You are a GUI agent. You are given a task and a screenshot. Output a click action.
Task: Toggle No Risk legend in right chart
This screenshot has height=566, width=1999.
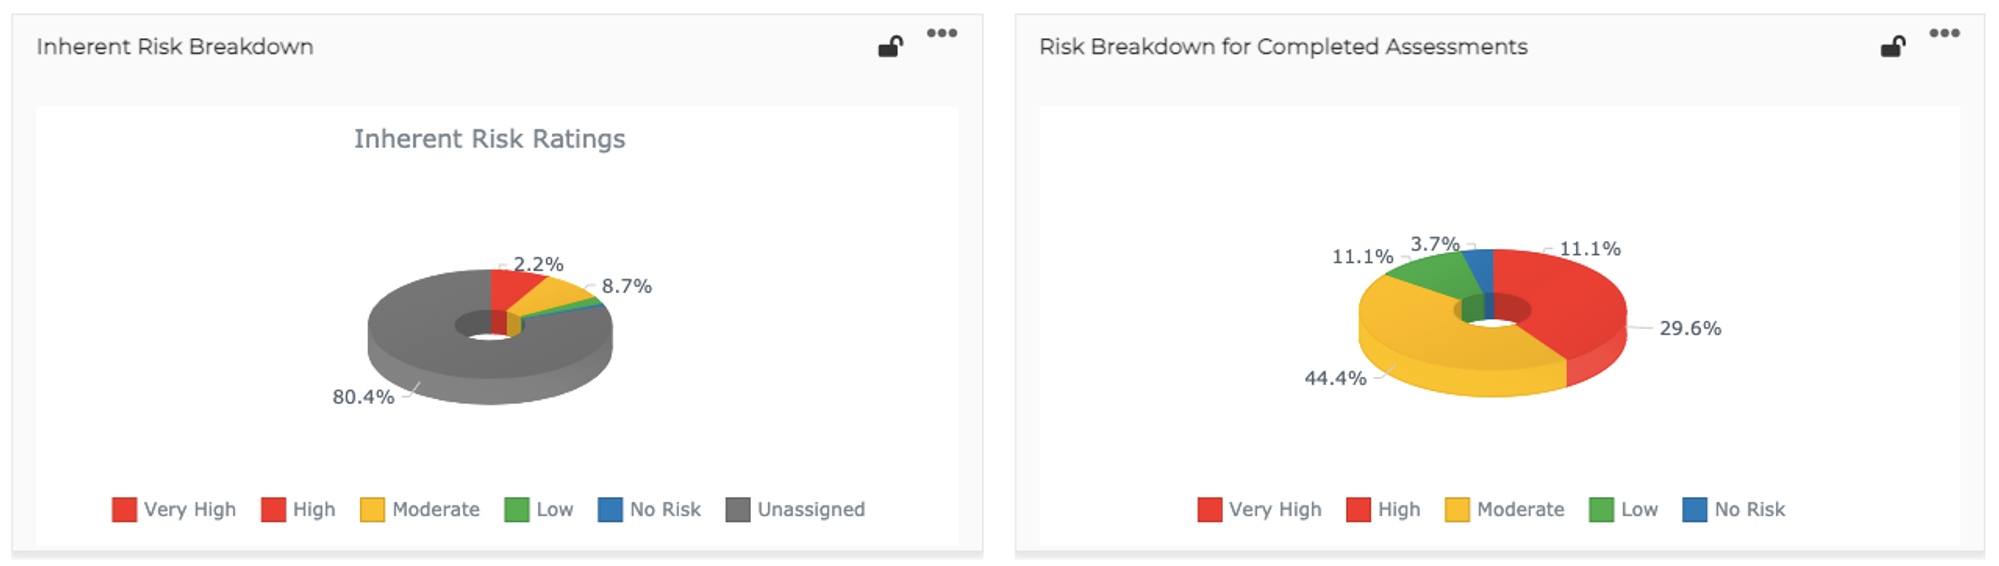(1734, 509)
